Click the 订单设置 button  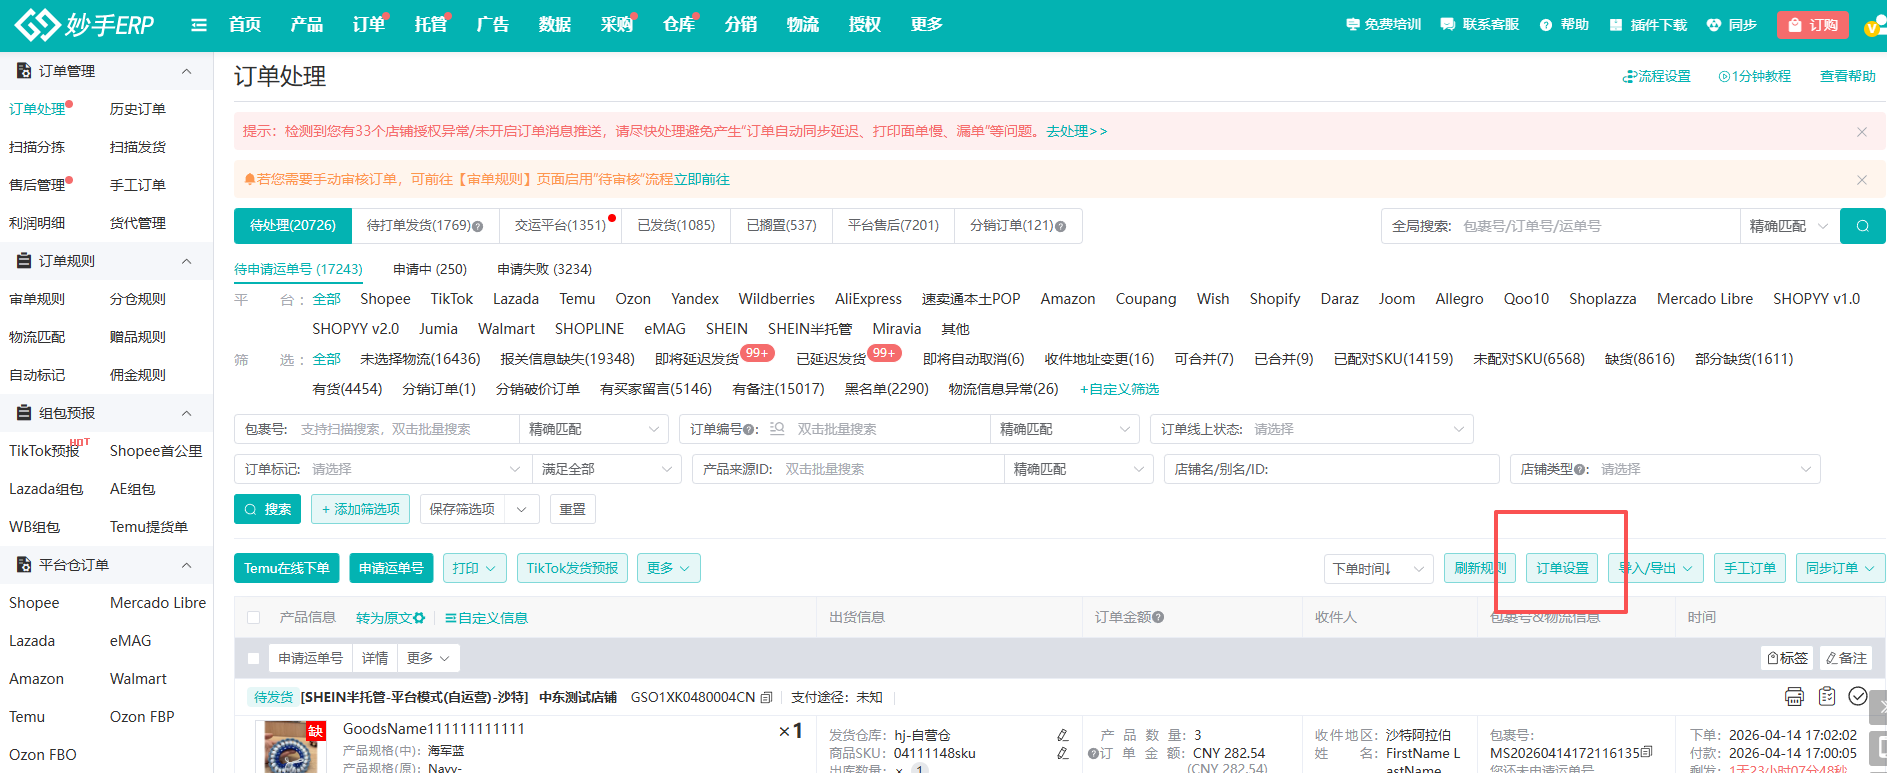(x=1562, y=568)
